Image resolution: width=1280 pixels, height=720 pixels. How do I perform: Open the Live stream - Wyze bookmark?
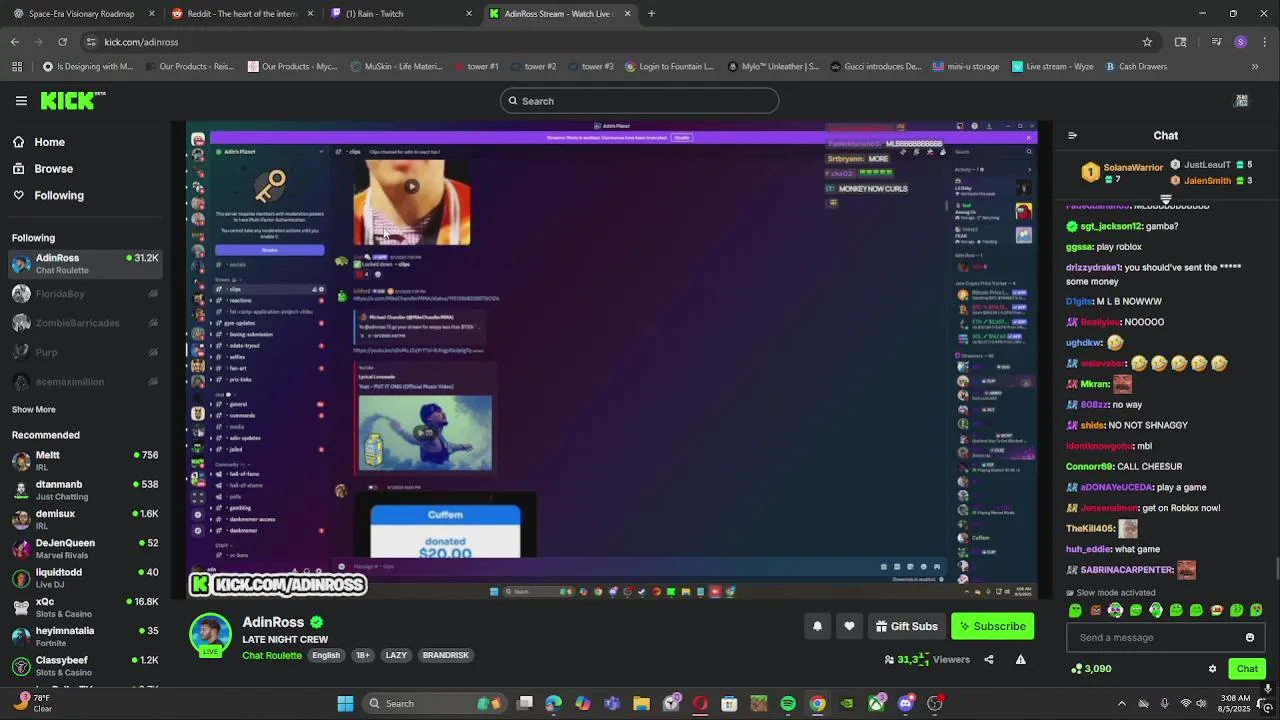pyautogui.click(x=1052, y=67)
